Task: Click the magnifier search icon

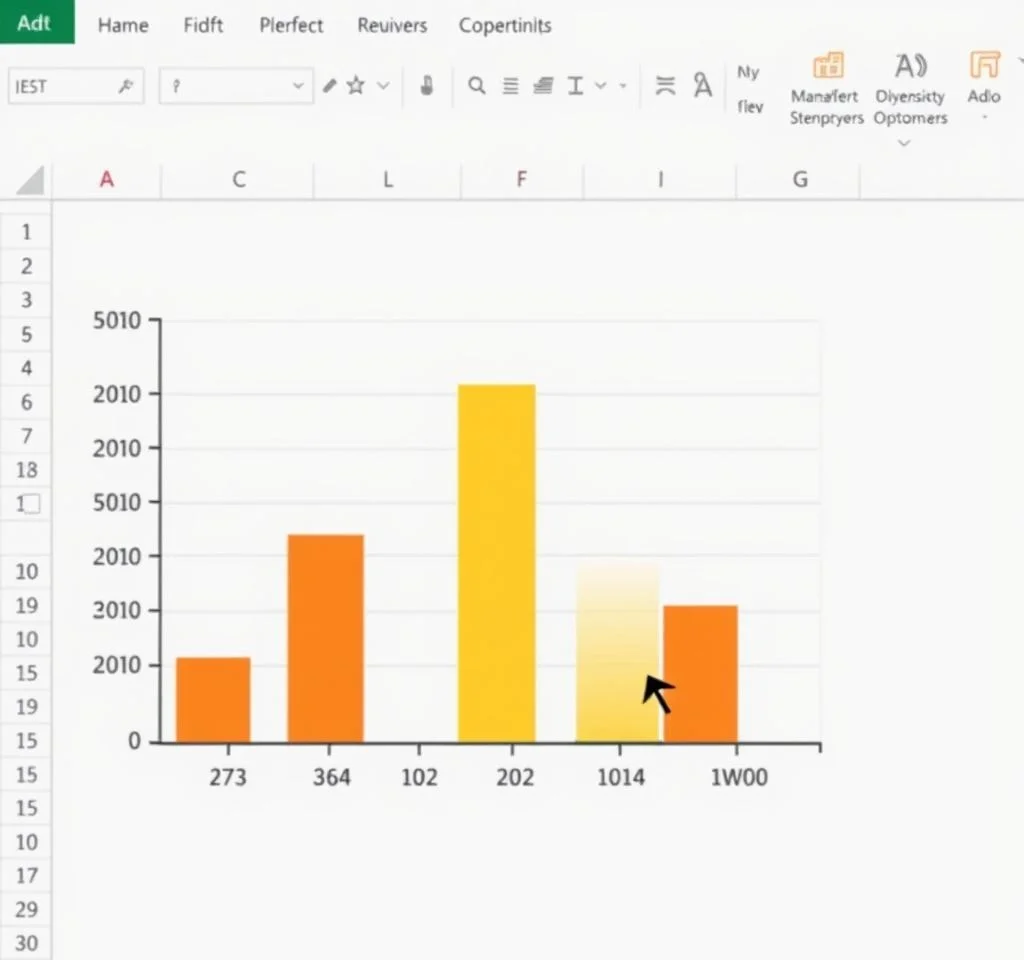Action: coord(477,86)
